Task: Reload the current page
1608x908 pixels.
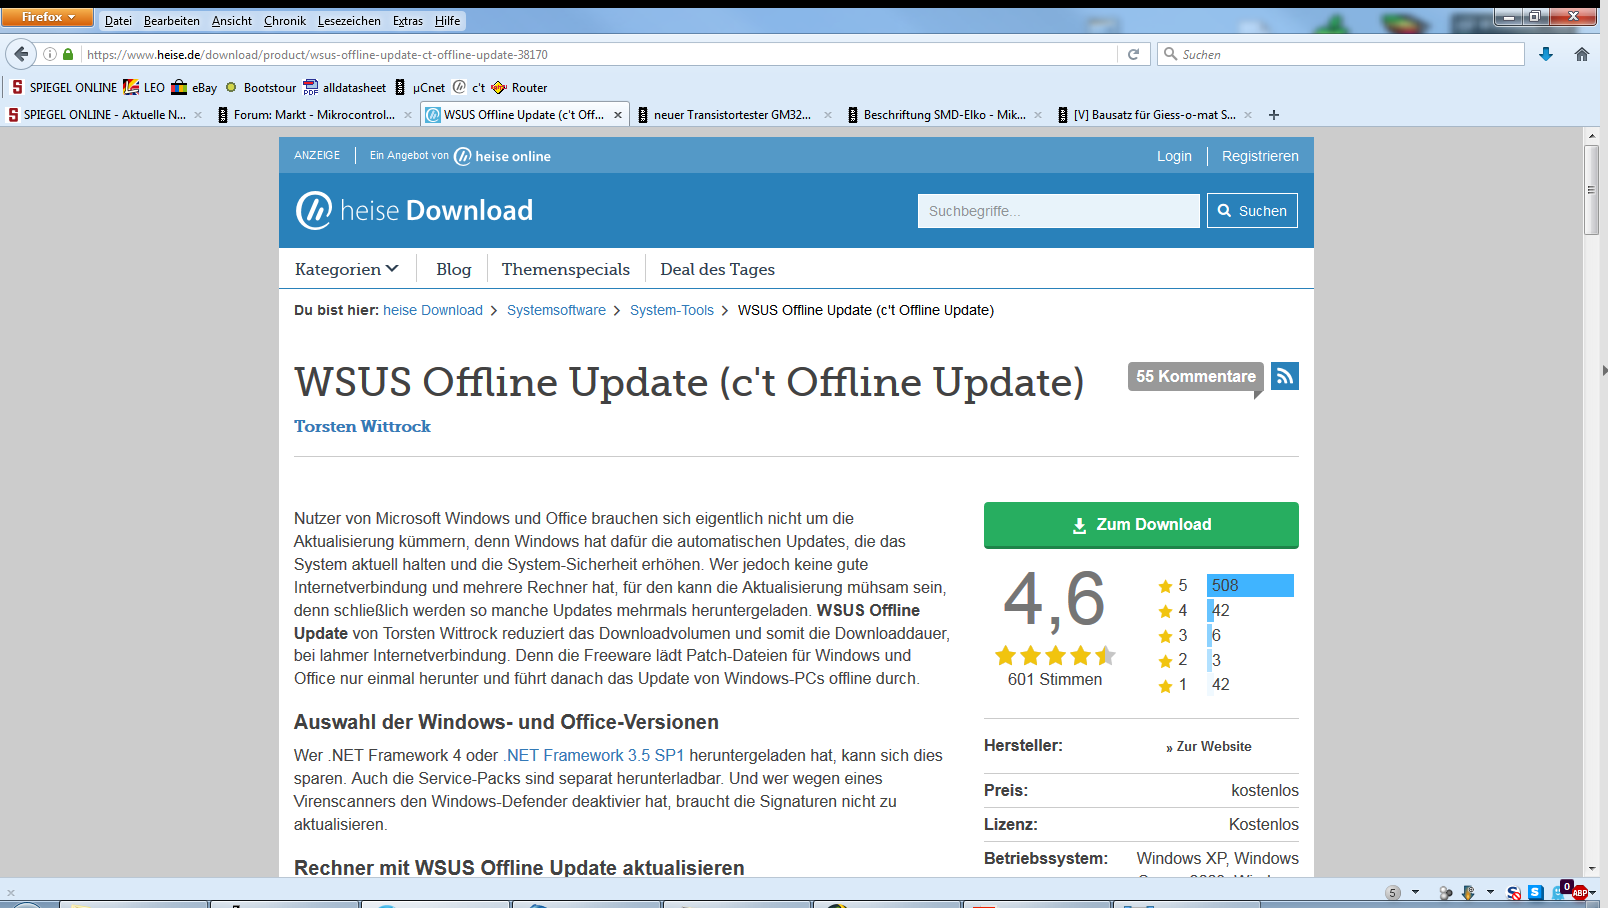Action: 1133,54
